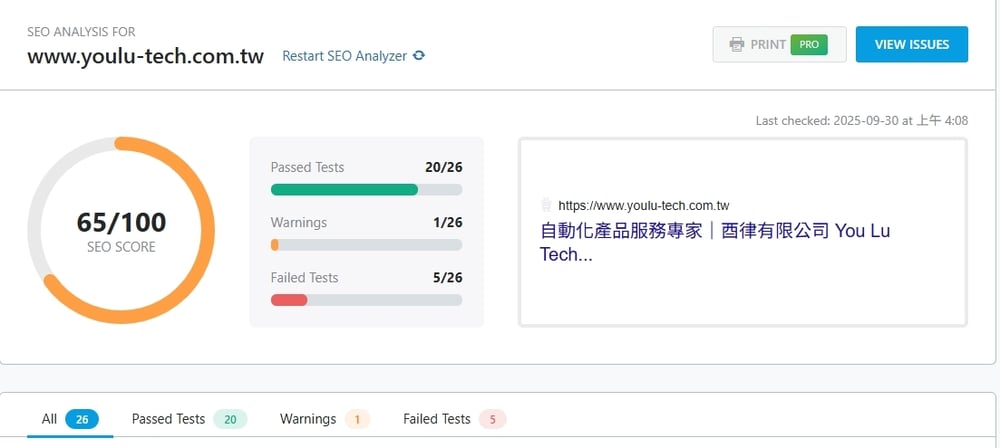Click the blue 26 count badge
Image resolution: width=1000 pixels, height=448 pixels.
[x=82, y=419]
